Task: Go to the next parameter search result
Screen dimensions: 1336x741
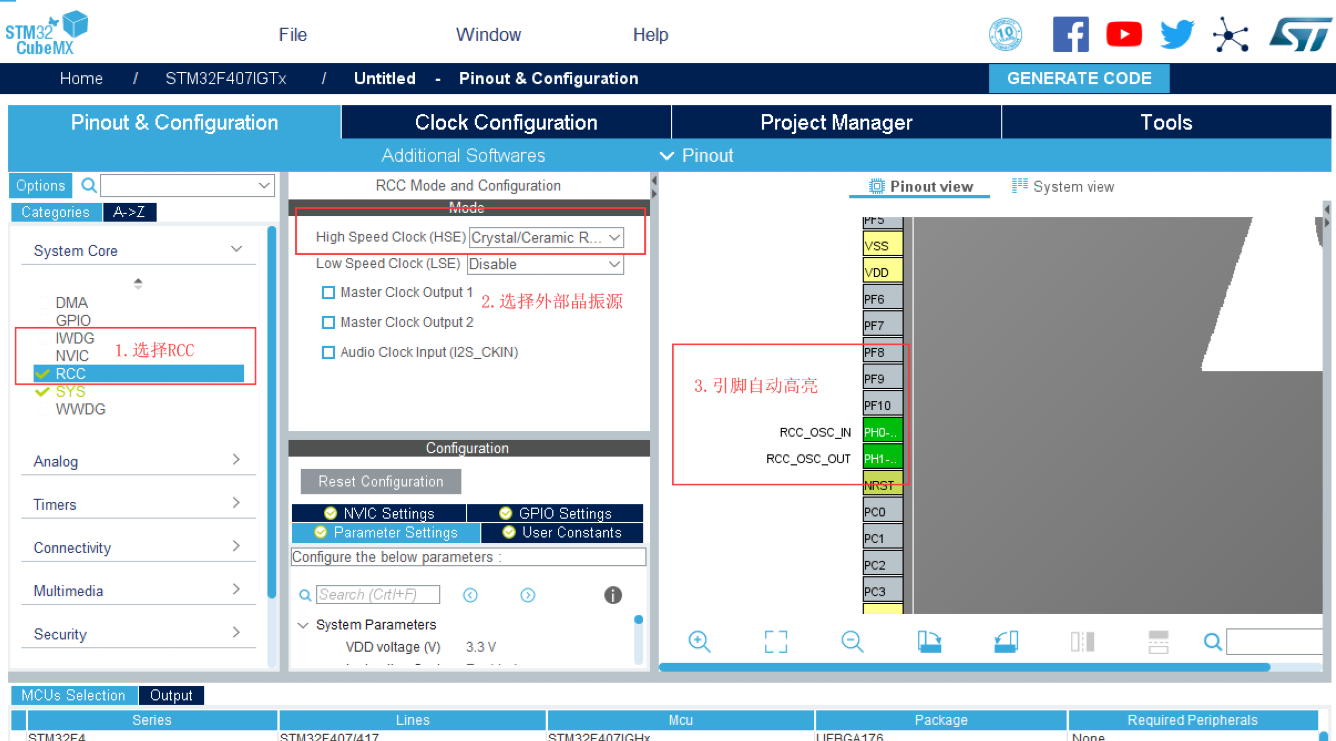Action: 528,595
